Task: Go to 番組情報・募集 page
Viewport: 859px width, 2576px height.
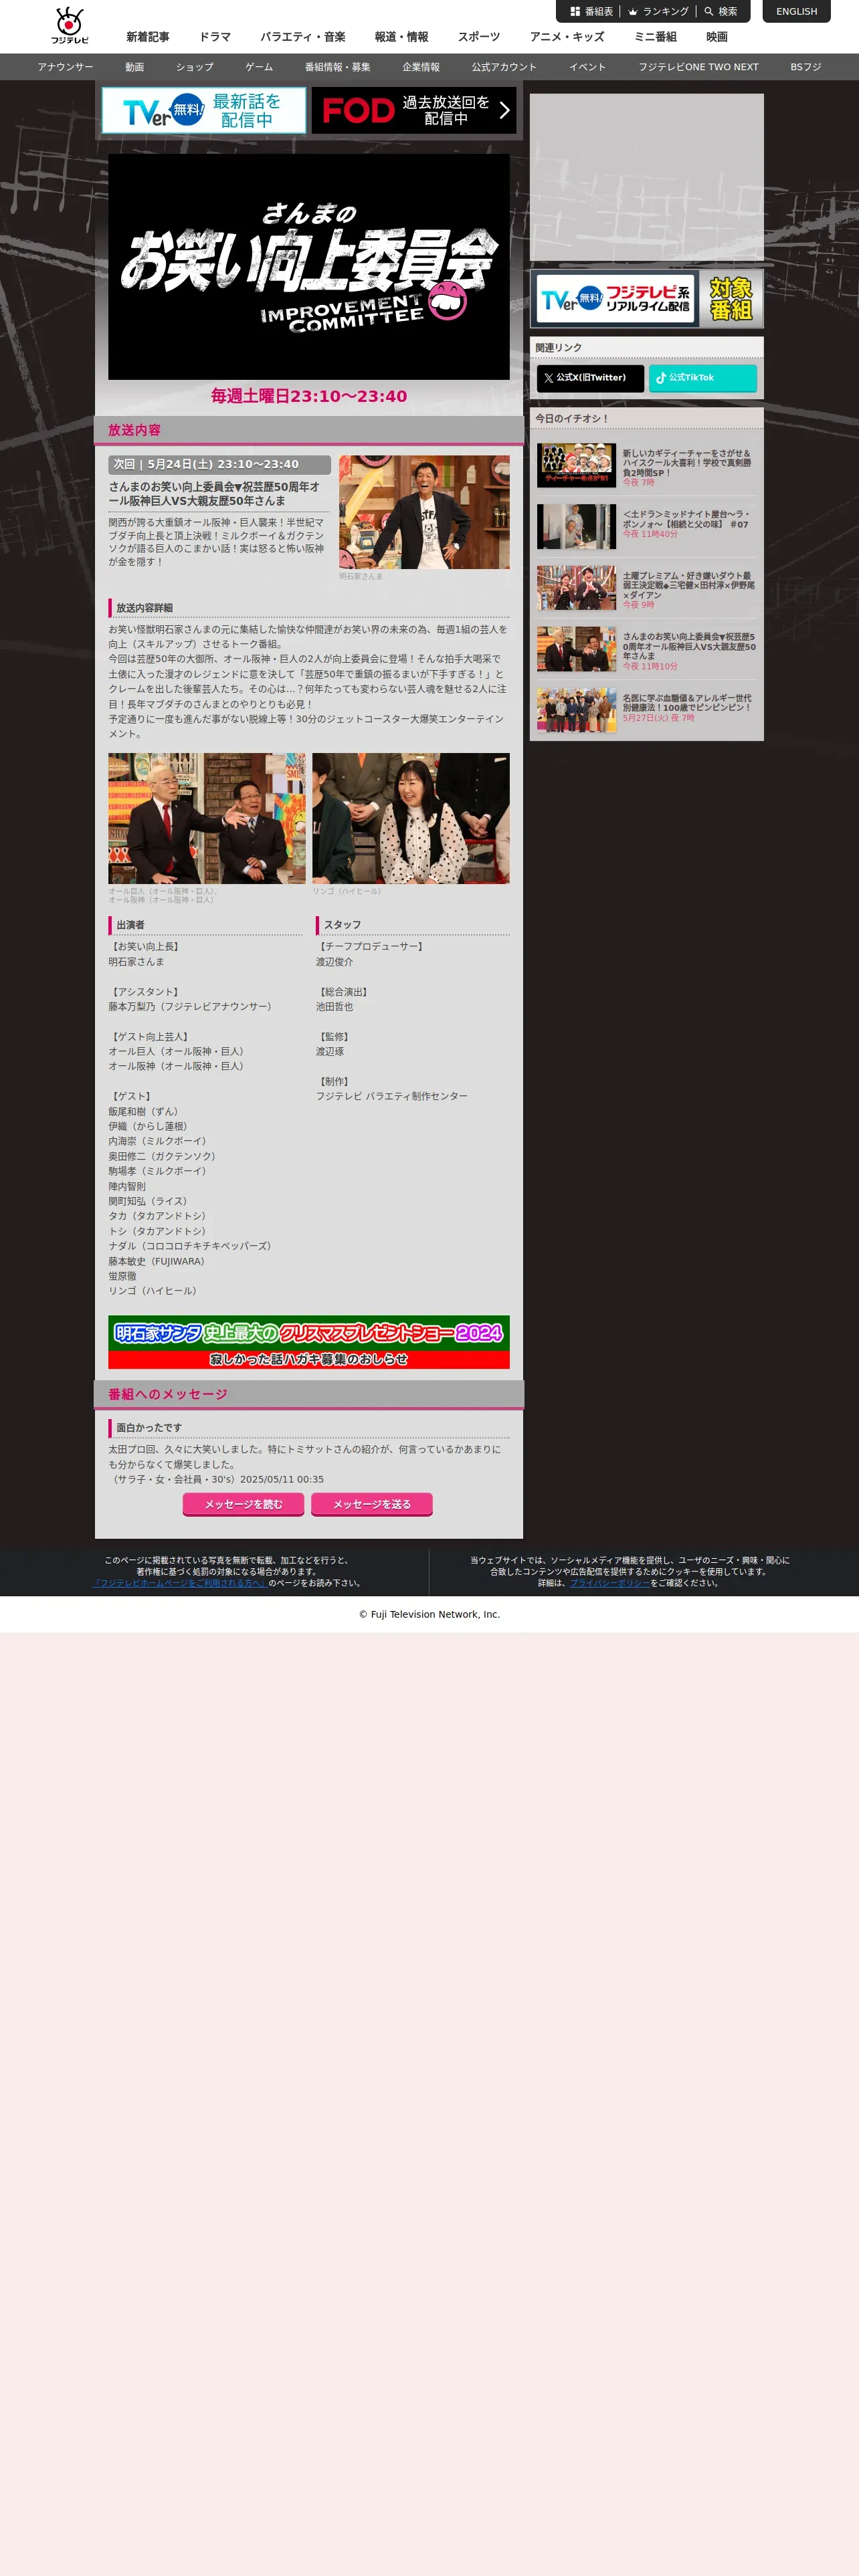Action: (338, 67)
